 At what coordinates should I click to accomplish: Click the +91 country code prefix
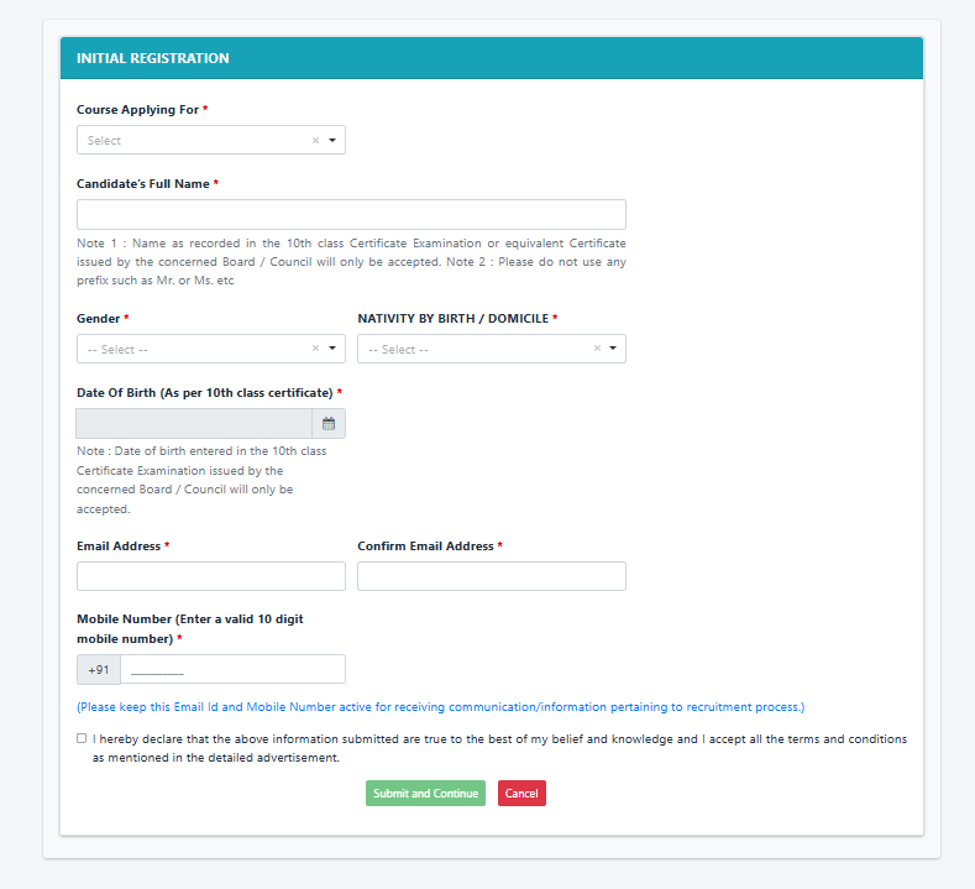pyautogui.click(x=98, y=670)
